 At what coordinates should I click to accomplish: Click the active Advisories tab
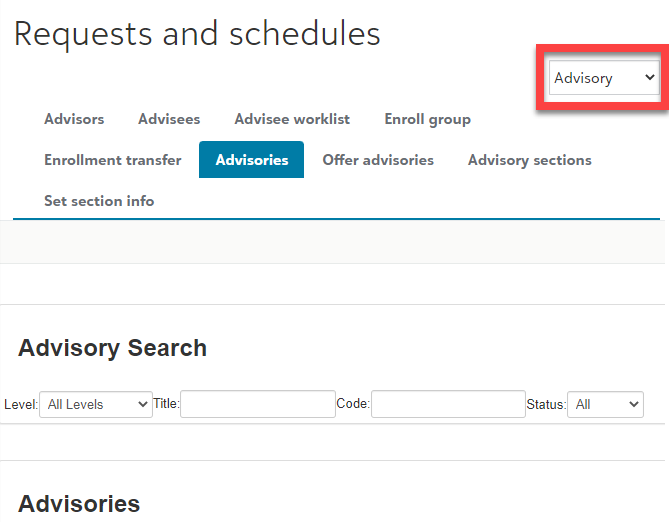click(252, 160)
